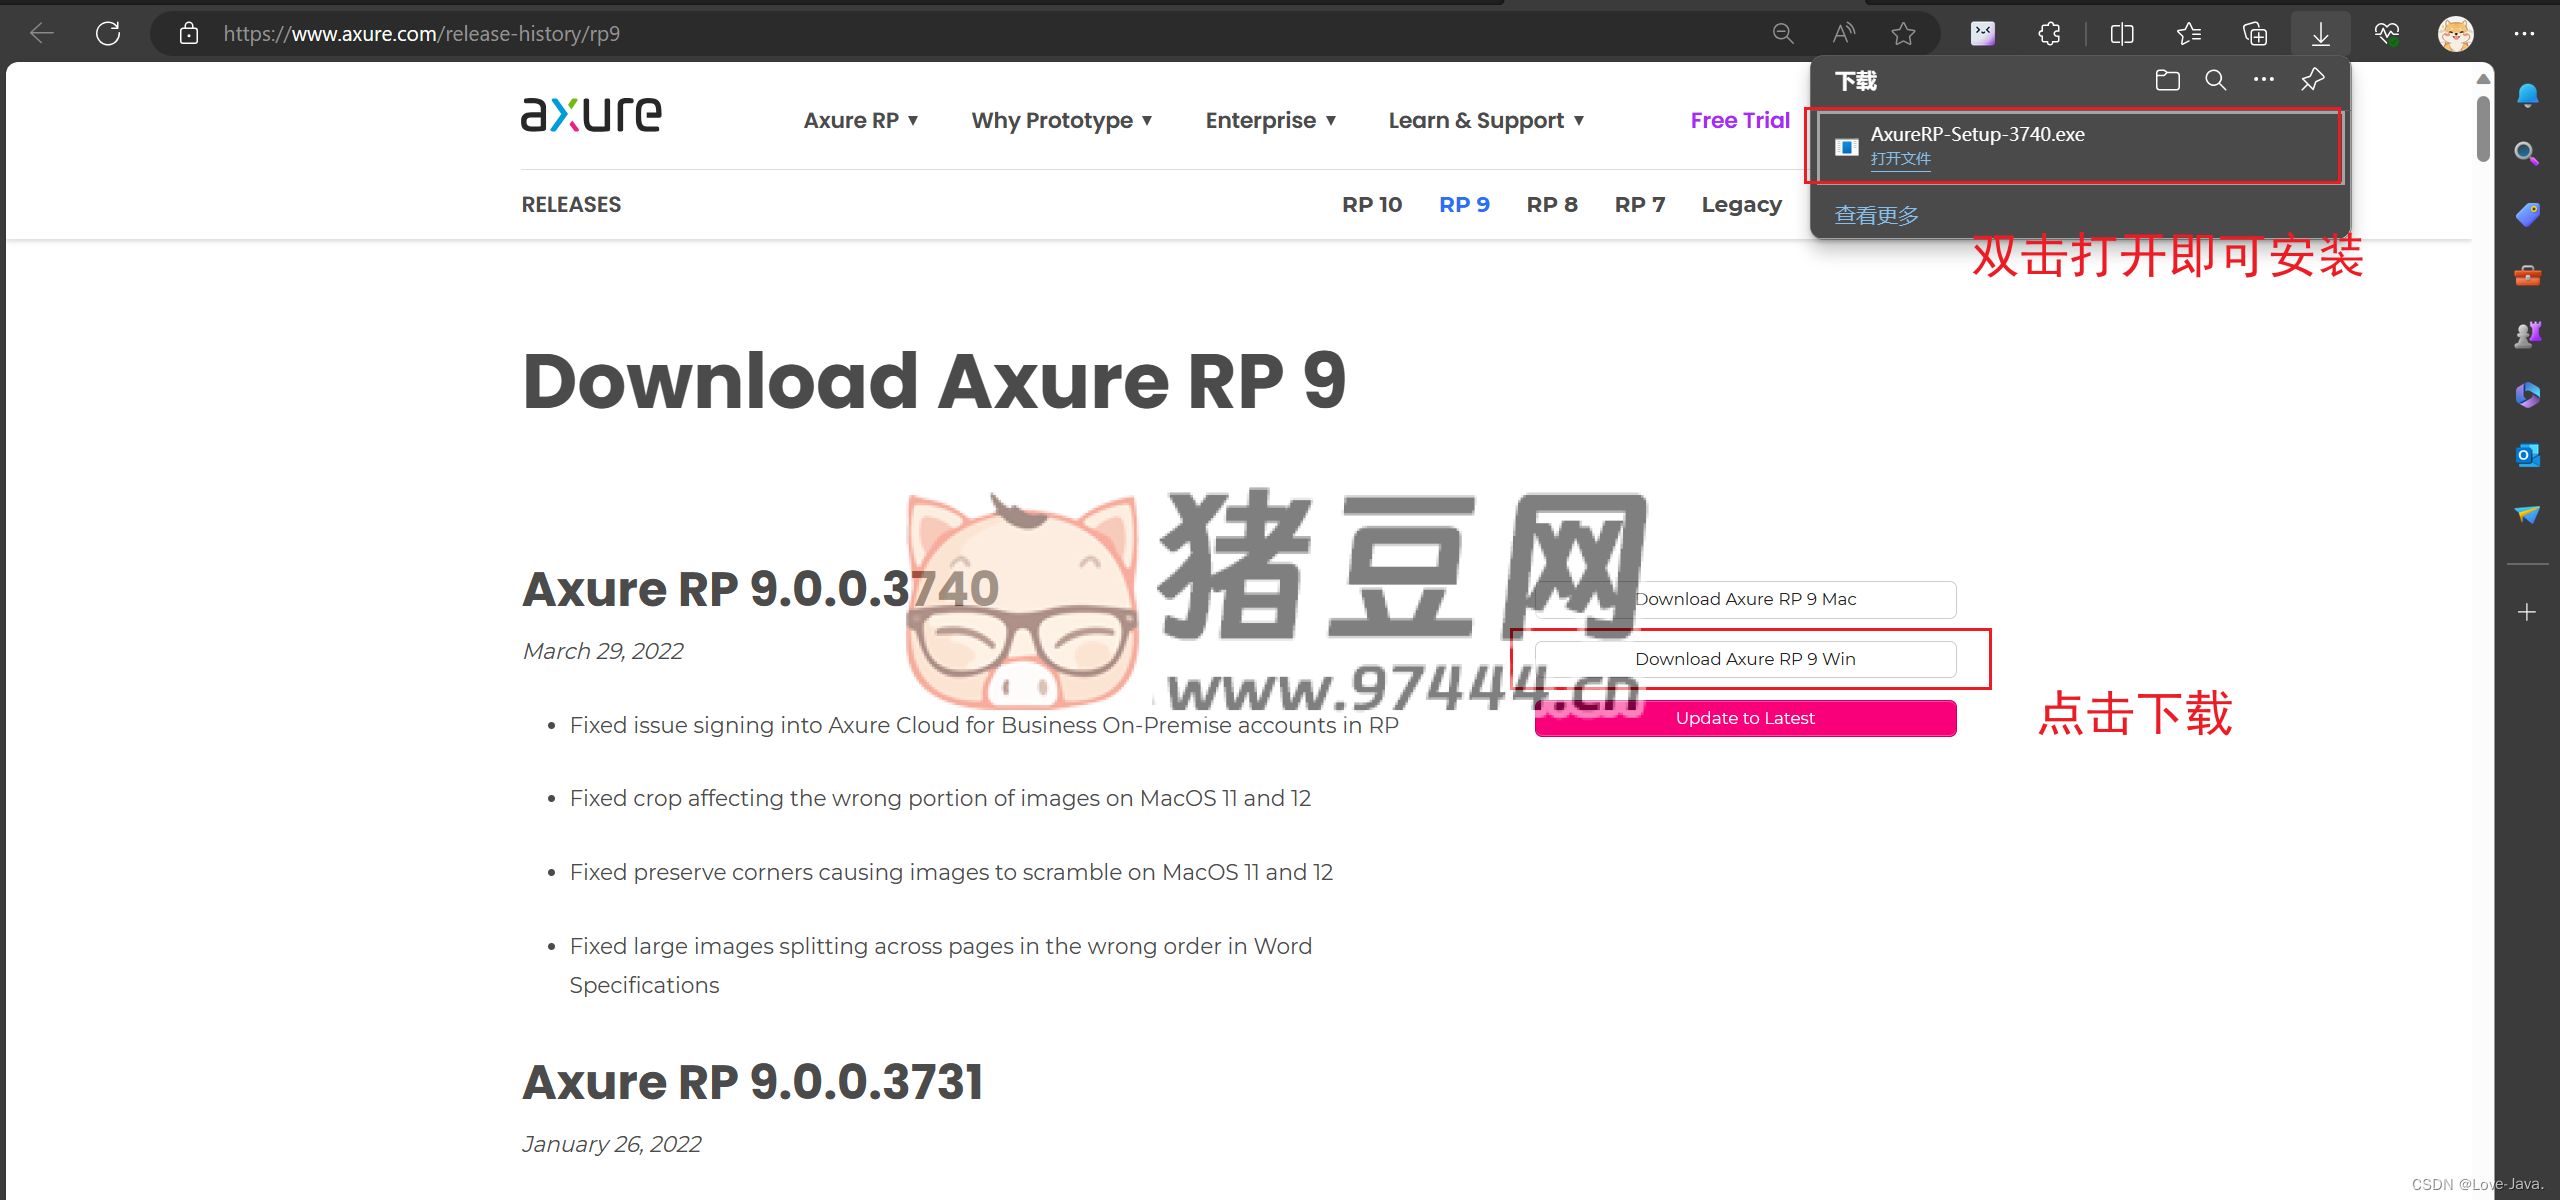Open the AxureRP-Setup-3740.exe file link
This screenshot has height=1200, width=2560.
click(1900, 159)
